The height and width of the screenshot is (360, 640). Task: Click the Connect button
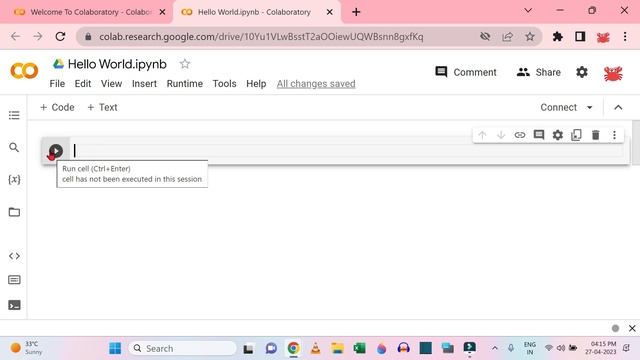click(558, 107)
